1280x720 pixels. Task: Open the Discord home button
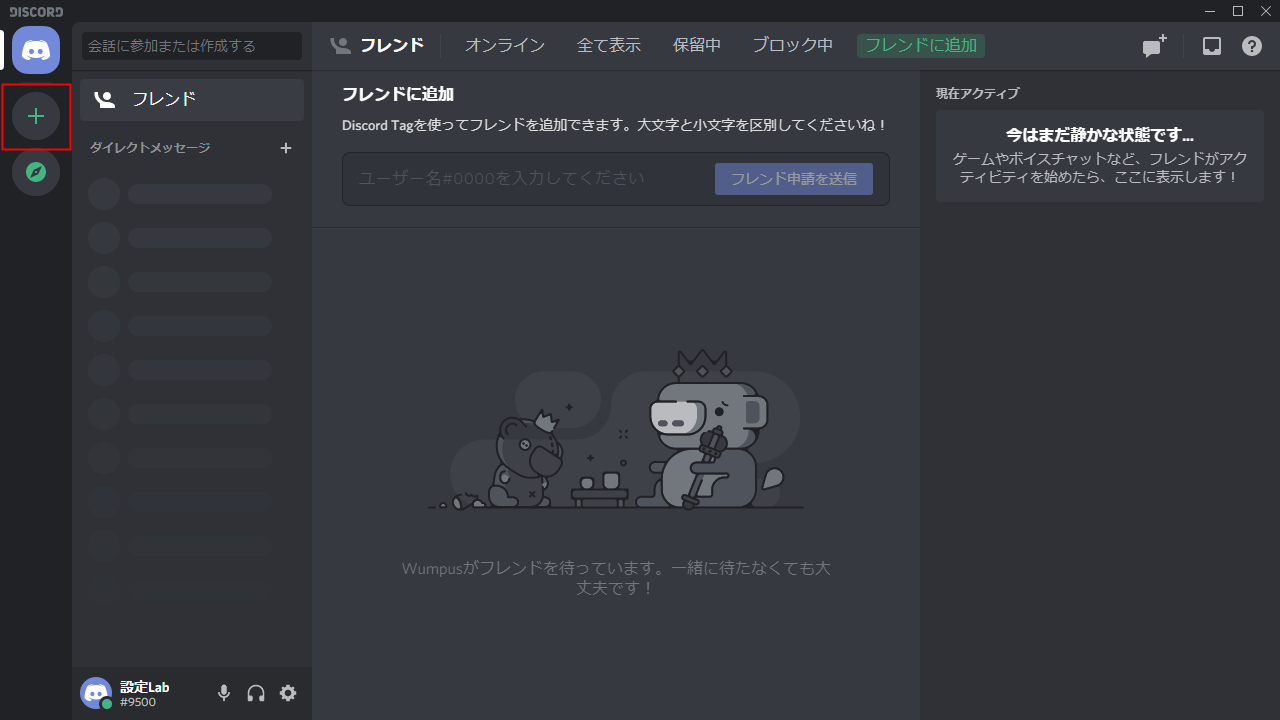[36, 49]
